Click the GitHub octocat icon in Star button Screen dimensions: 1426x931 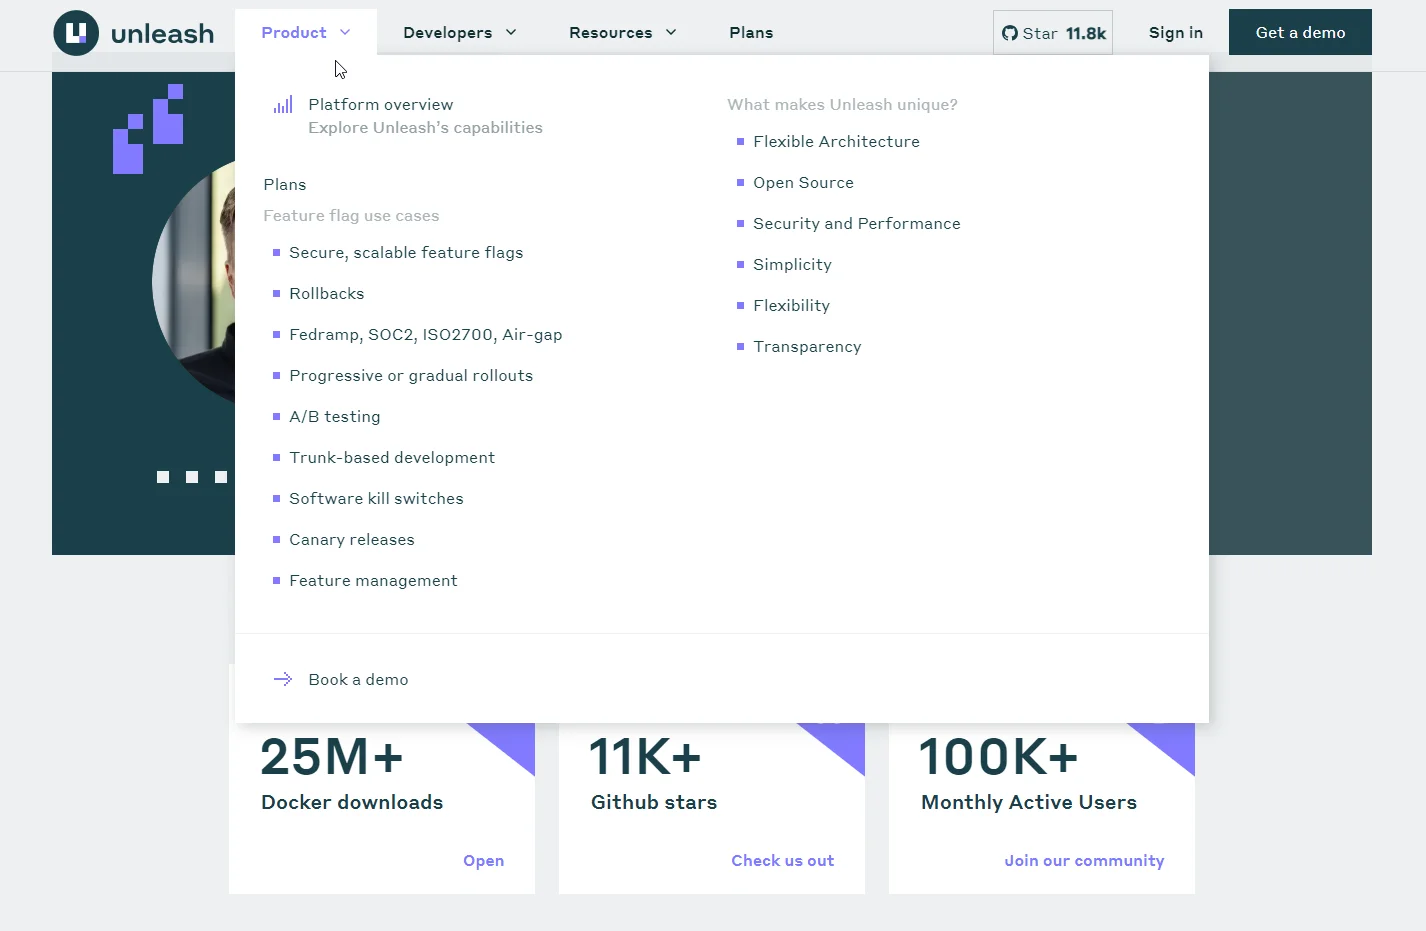pos(1010,33)
